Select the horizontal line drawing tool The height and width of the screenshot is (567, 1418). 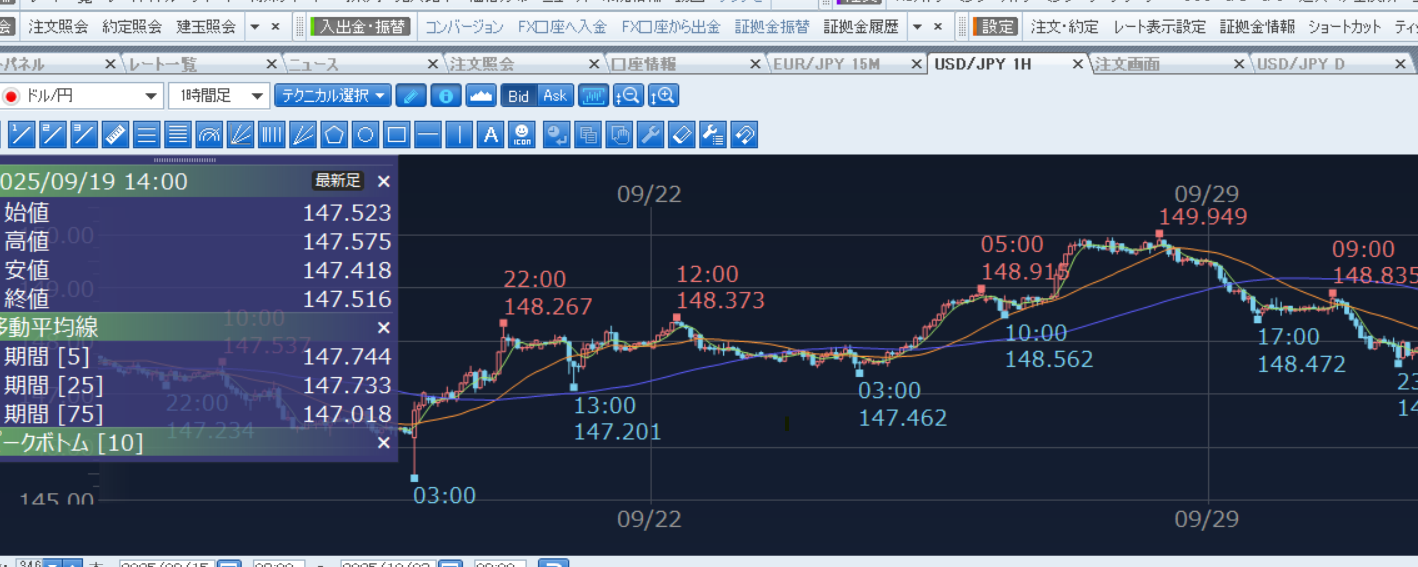pyautogui.click(x=428, y=135)
